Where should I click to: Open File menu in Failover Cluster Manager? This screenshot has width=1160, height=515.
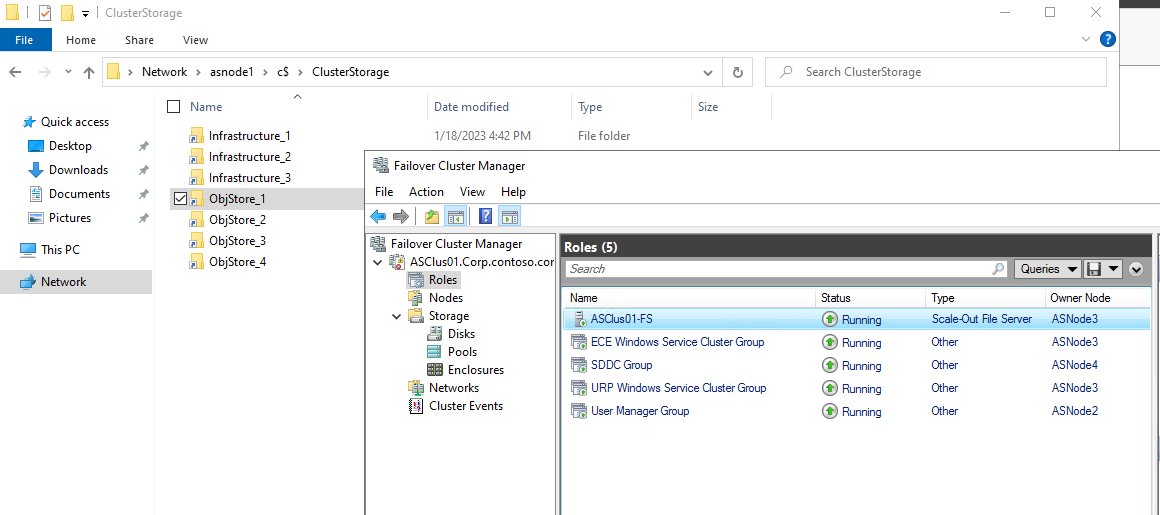tap(384, 192)
